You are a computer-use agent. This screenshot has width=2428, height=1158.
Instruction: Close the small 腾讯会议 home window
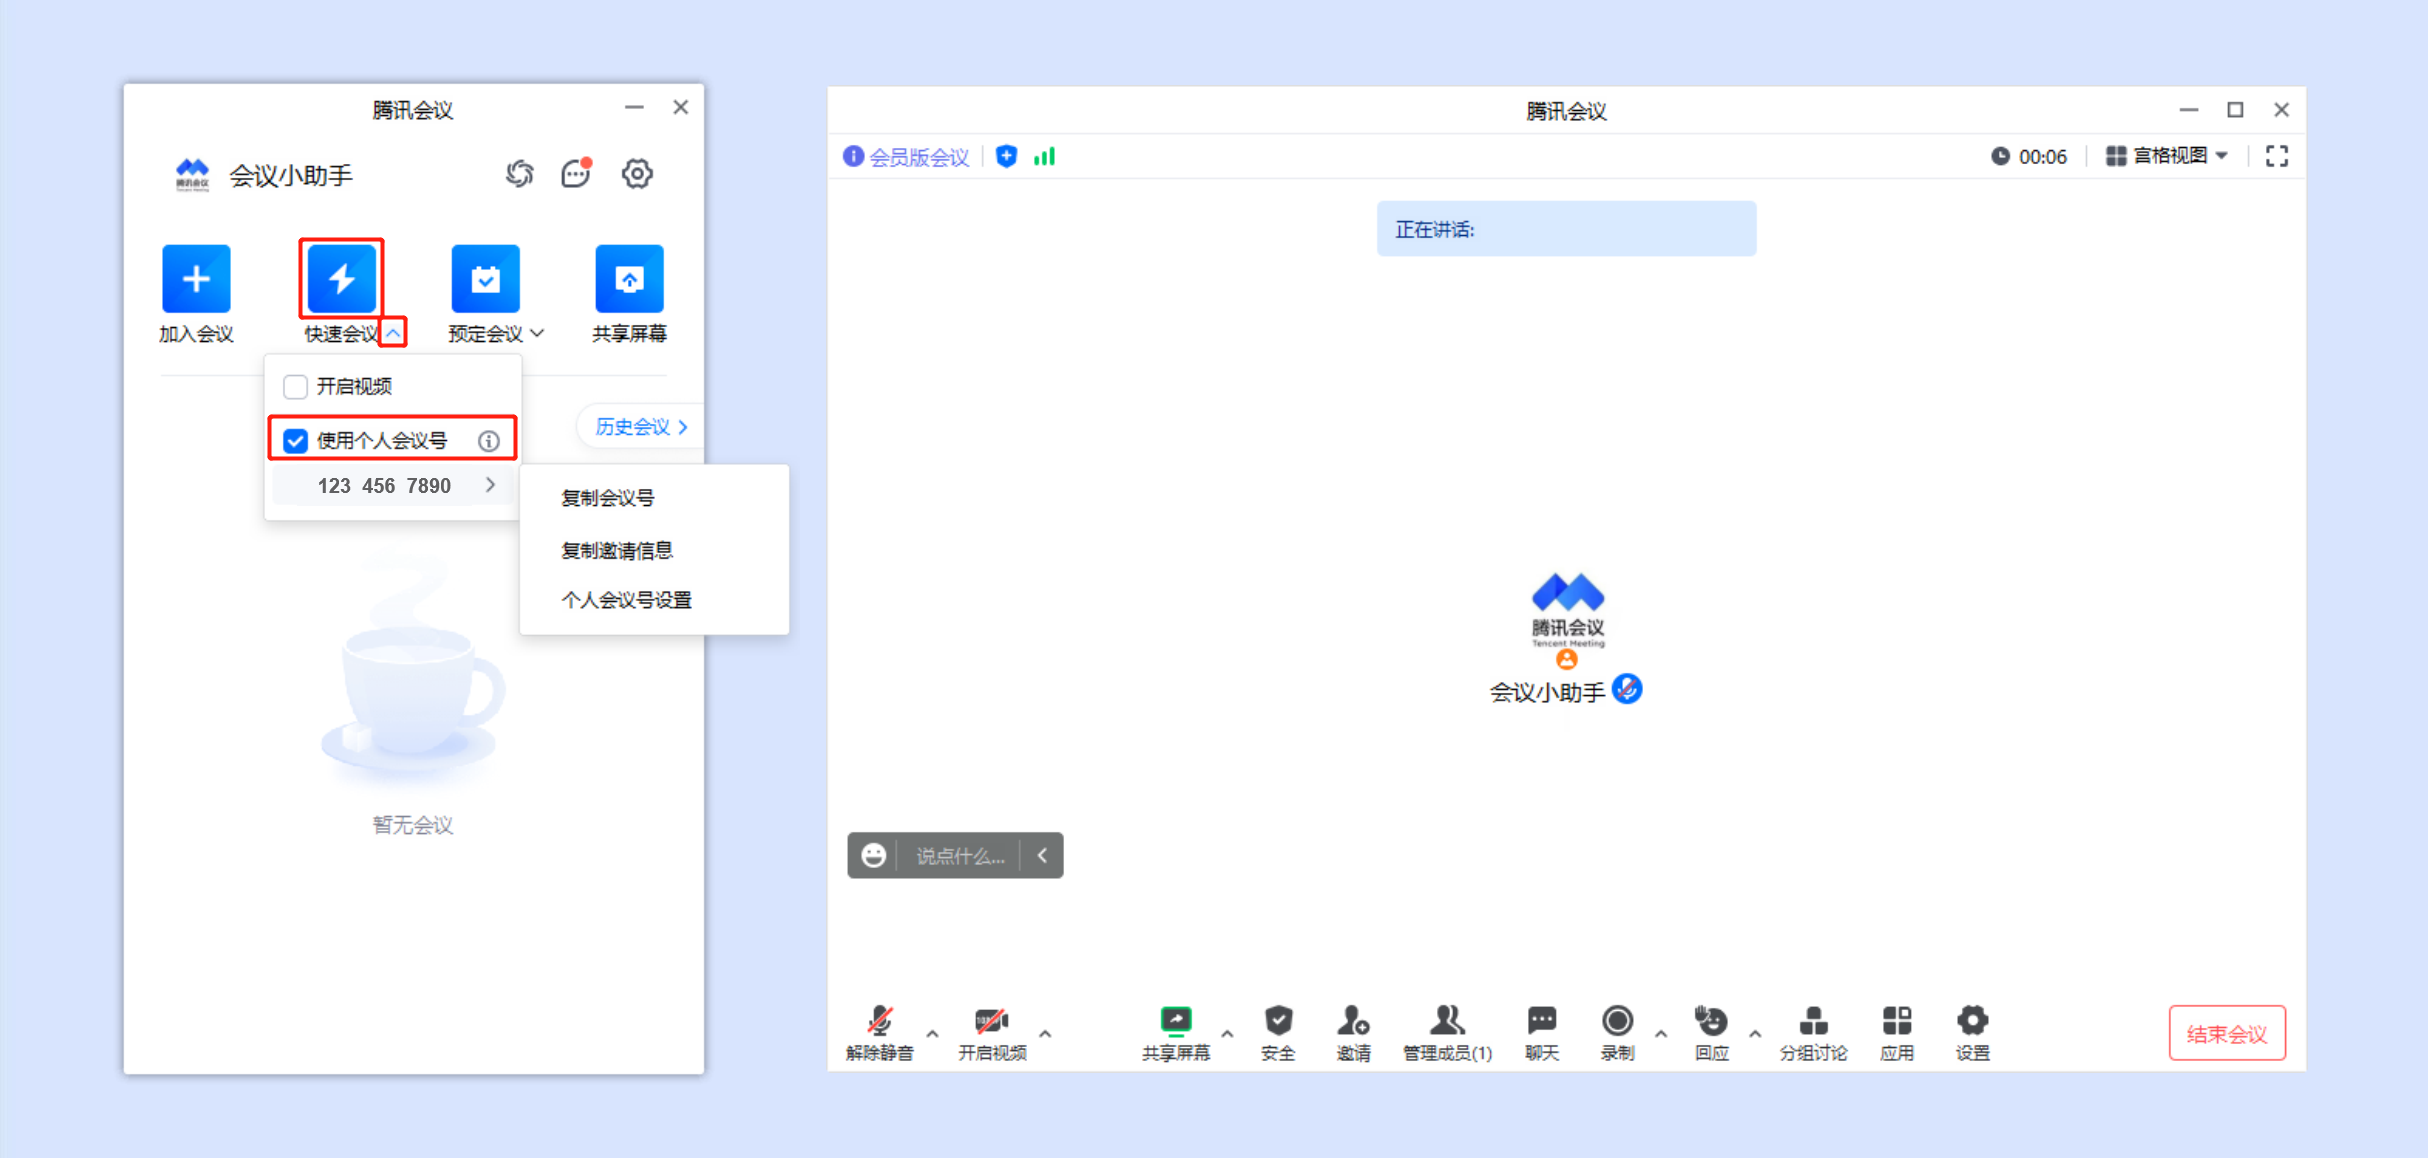pyautogui.click(x=681, y=107)
